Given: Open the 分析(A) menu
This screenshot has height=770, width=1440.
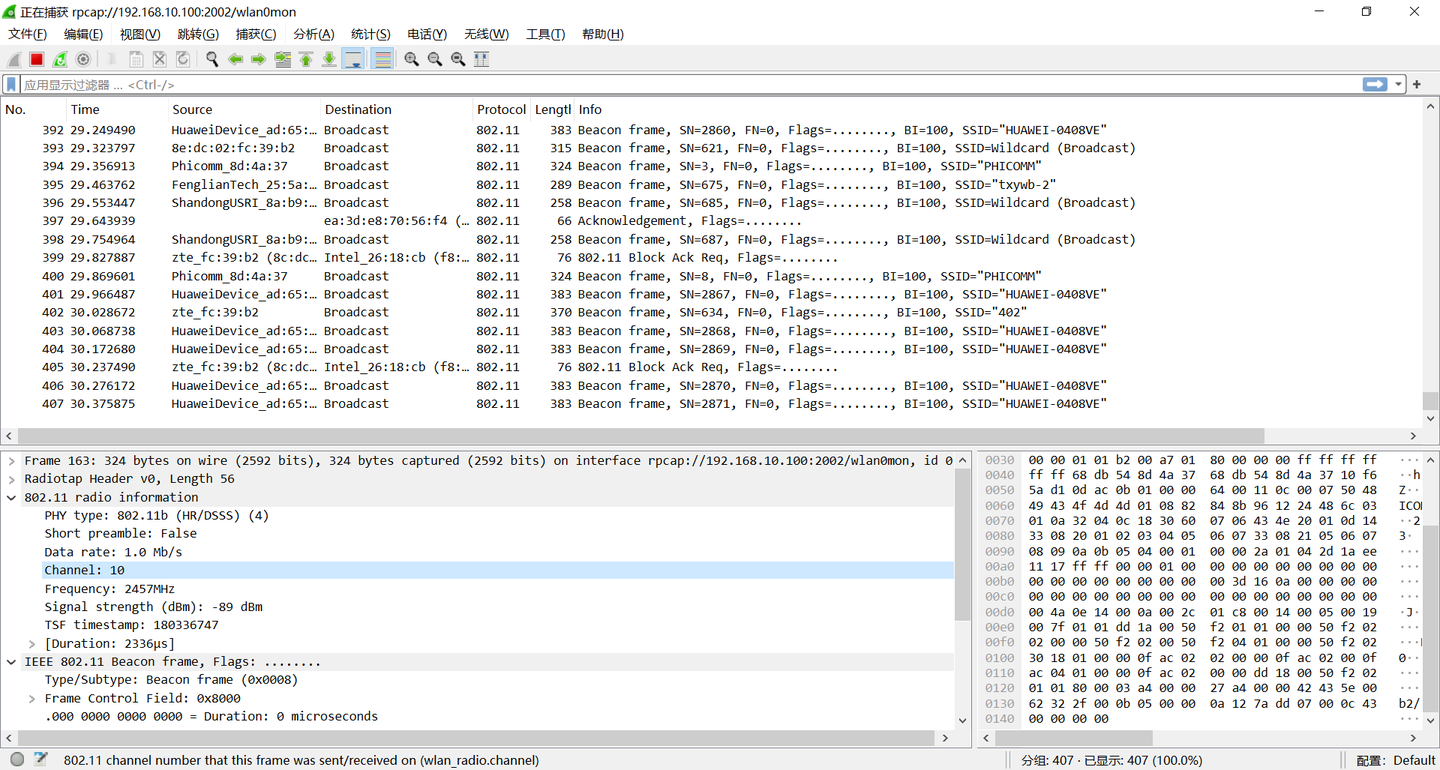Looking at the screenshot, I should coord(313,34).
